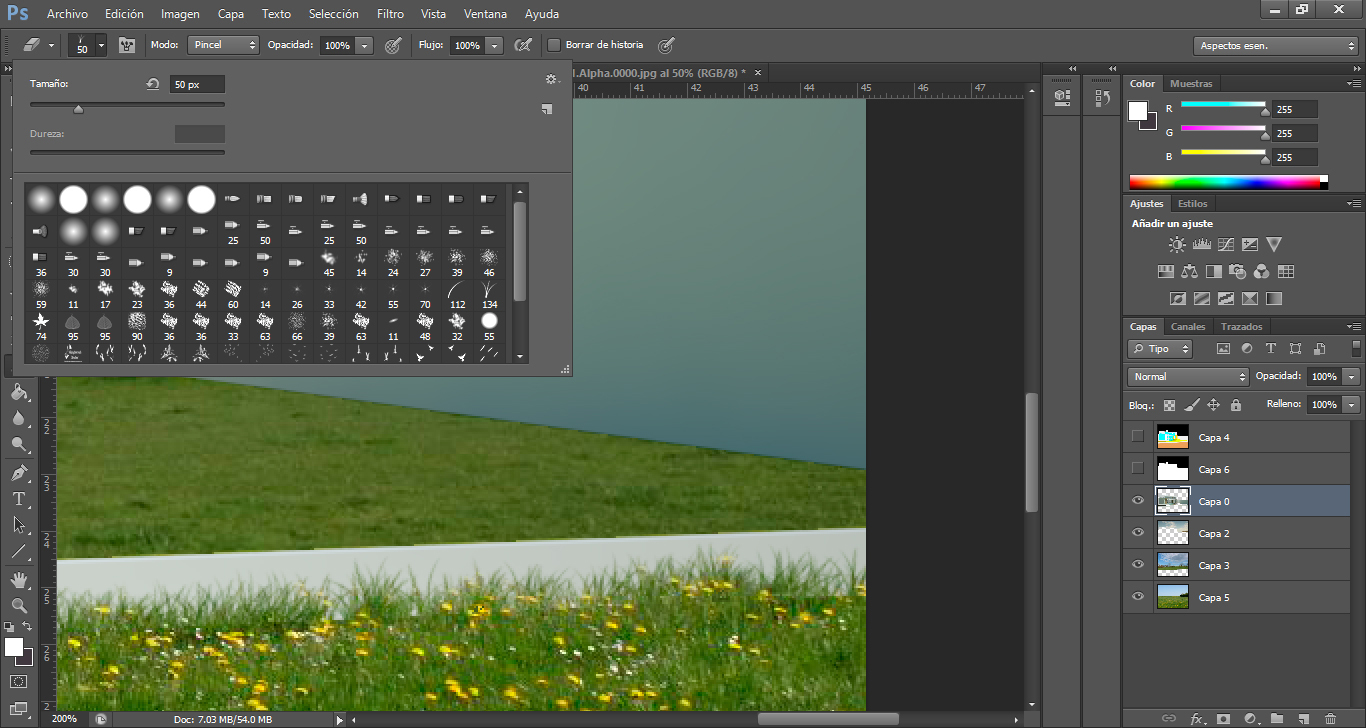Image resolution: width=1366 pixels, height=728 pixels.
Task: Open the layer styles fx menu
Action: [x=1197, y=719]
